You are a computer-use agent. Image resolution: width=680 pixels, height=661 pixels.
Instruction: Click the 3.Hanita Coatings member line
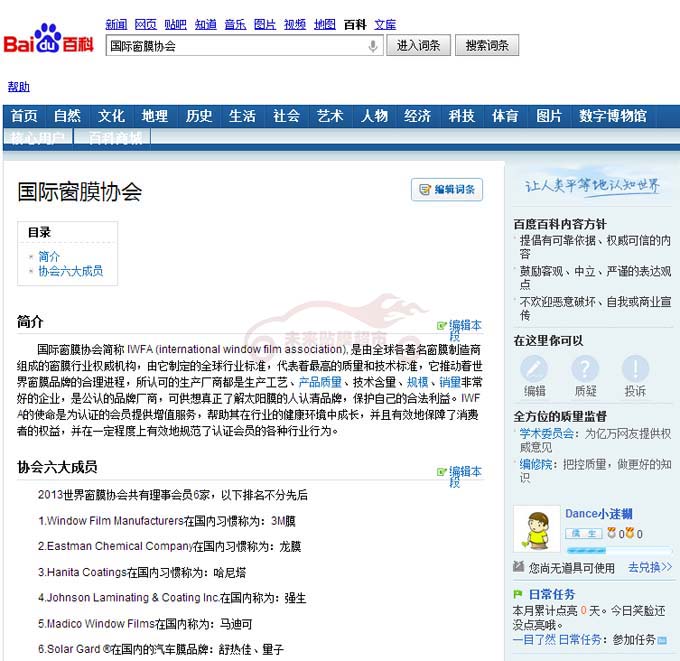click(x=142, y=573)
